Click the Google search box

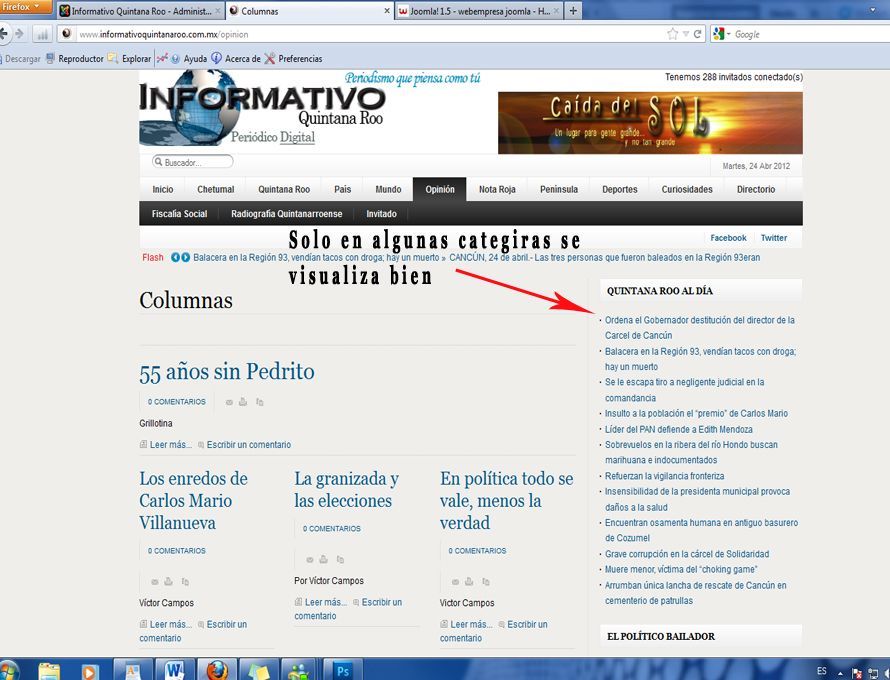point(809,34)
